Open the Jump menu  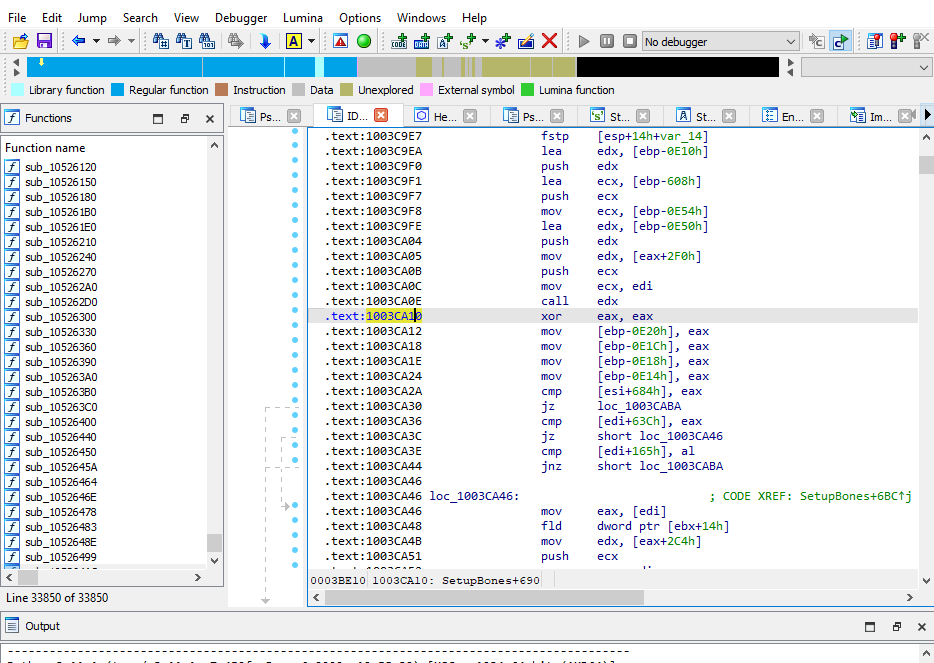(x=92, y=18)
